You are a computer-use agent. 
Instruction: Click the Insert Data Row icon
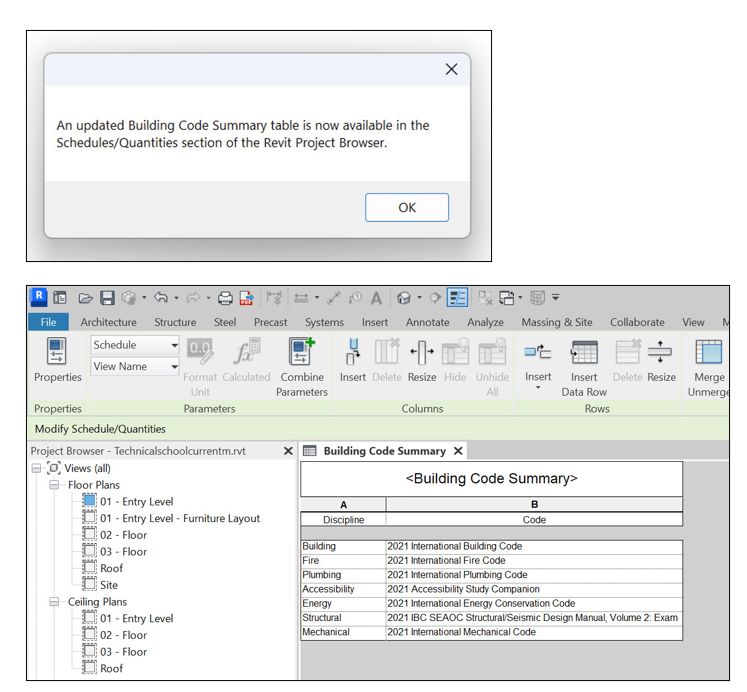(x=584, y=352)
